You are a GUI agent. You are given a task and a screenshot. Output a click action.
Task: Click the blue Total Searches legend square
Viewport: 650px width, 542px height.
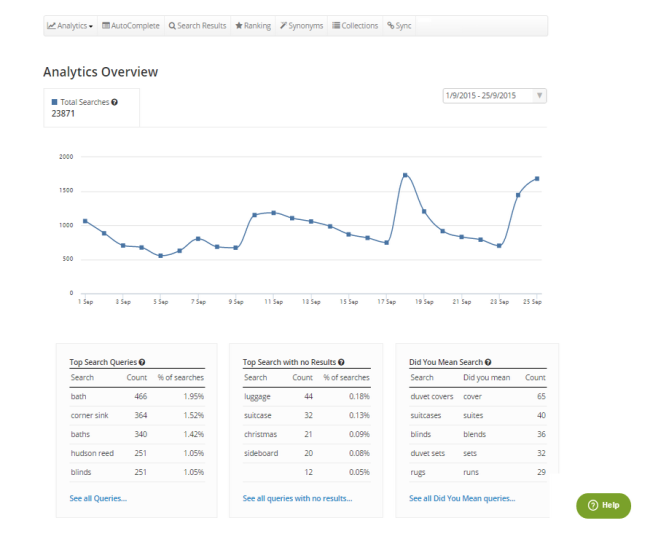point(54,102)
